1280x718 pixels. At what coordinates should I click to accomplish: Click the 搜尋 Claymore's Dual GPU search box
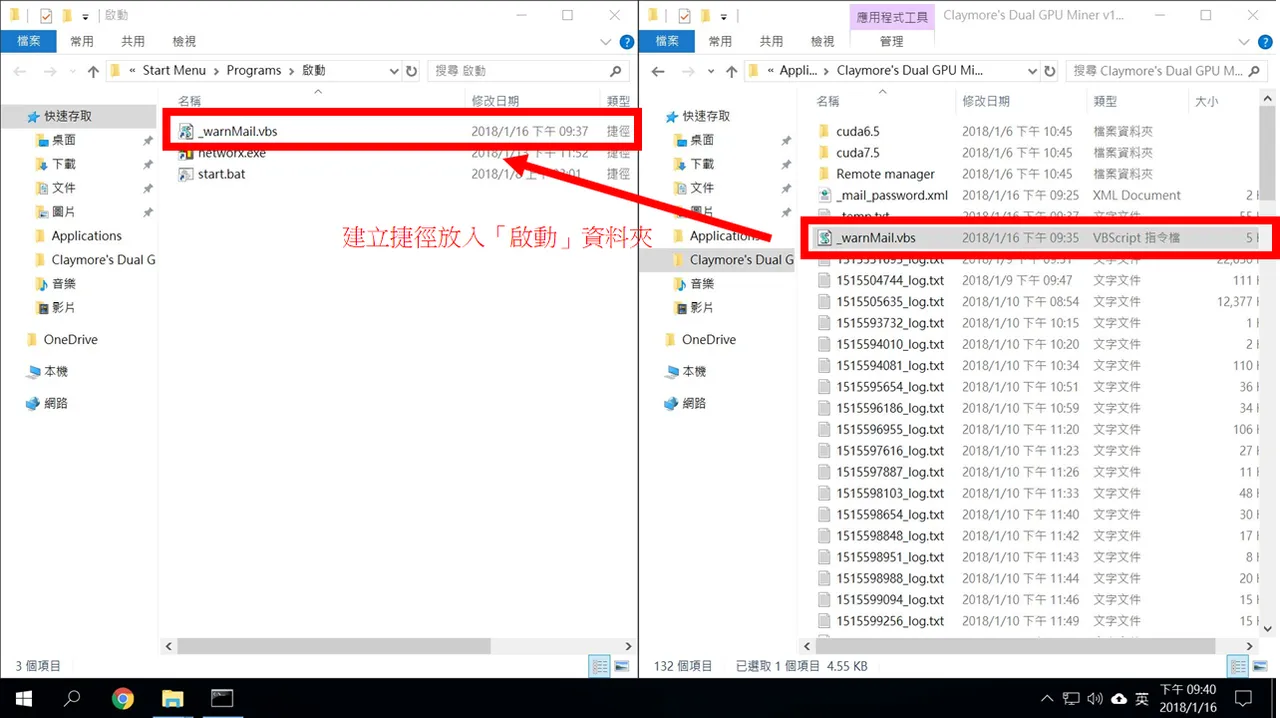click(x=1167, y=71)
